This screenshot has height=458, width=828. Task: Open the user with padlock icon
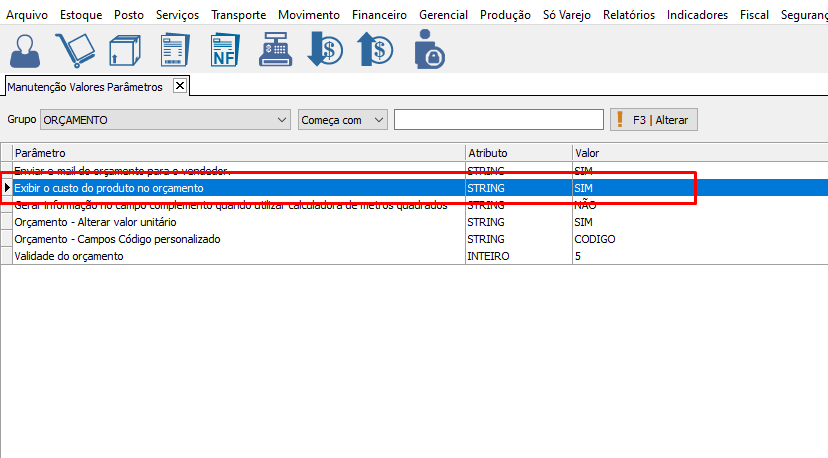point(429,50)
